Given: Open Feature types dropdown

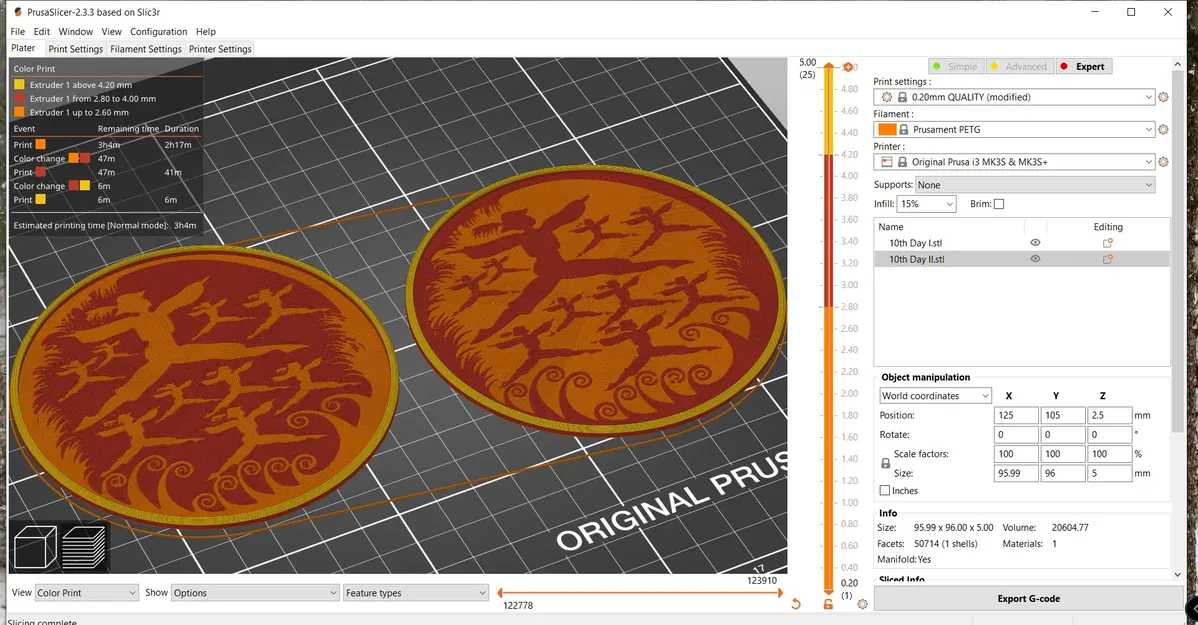Looking at the screenshot, I should (415, 593).
